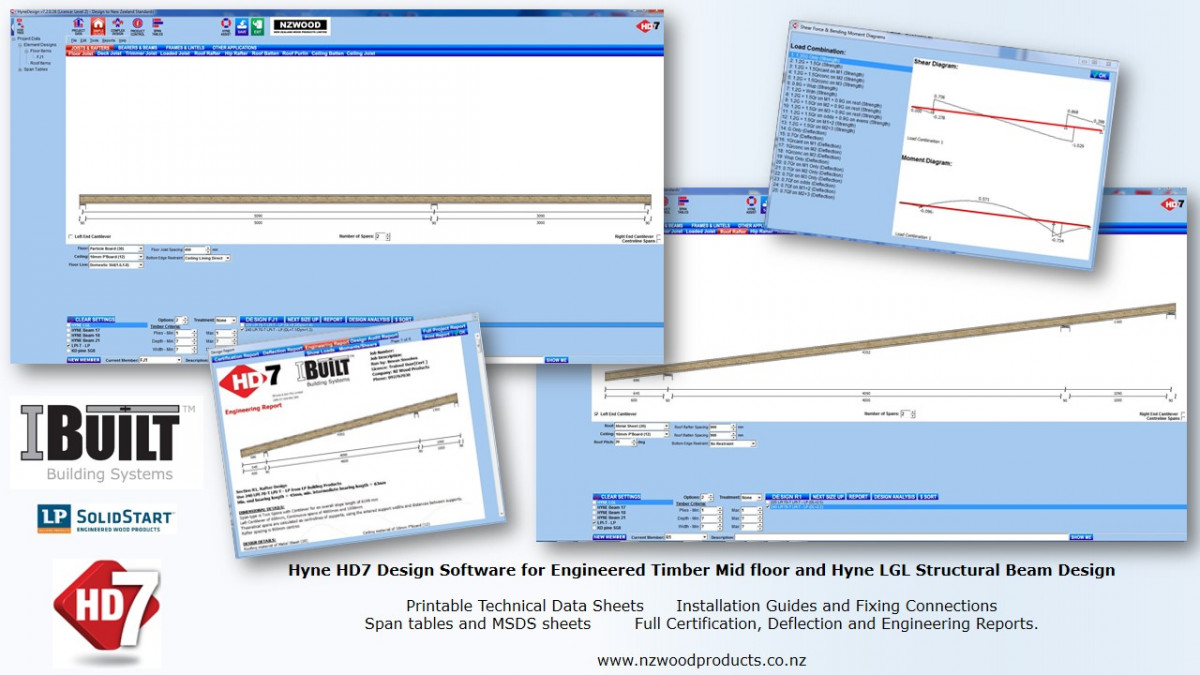Screen dimensions: 1200x675
Task: Open Ceiling dropdown in floor joist window
Action: (118, 257)
